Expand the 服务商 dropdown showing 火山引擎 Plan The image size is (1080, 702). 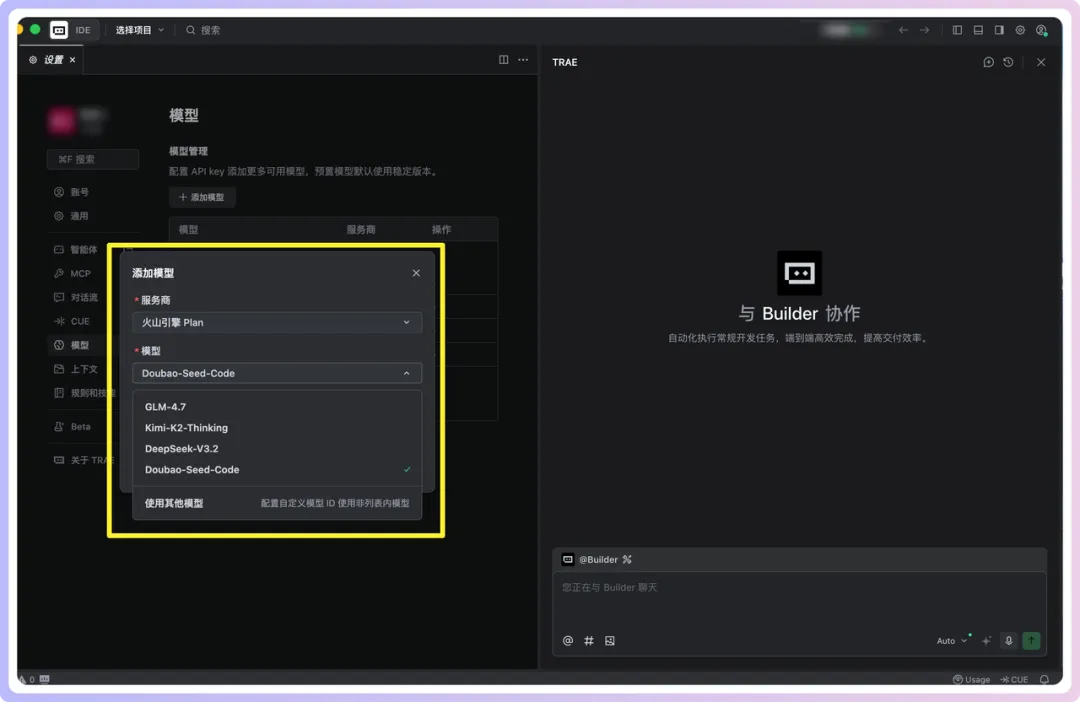pos(277,323)
